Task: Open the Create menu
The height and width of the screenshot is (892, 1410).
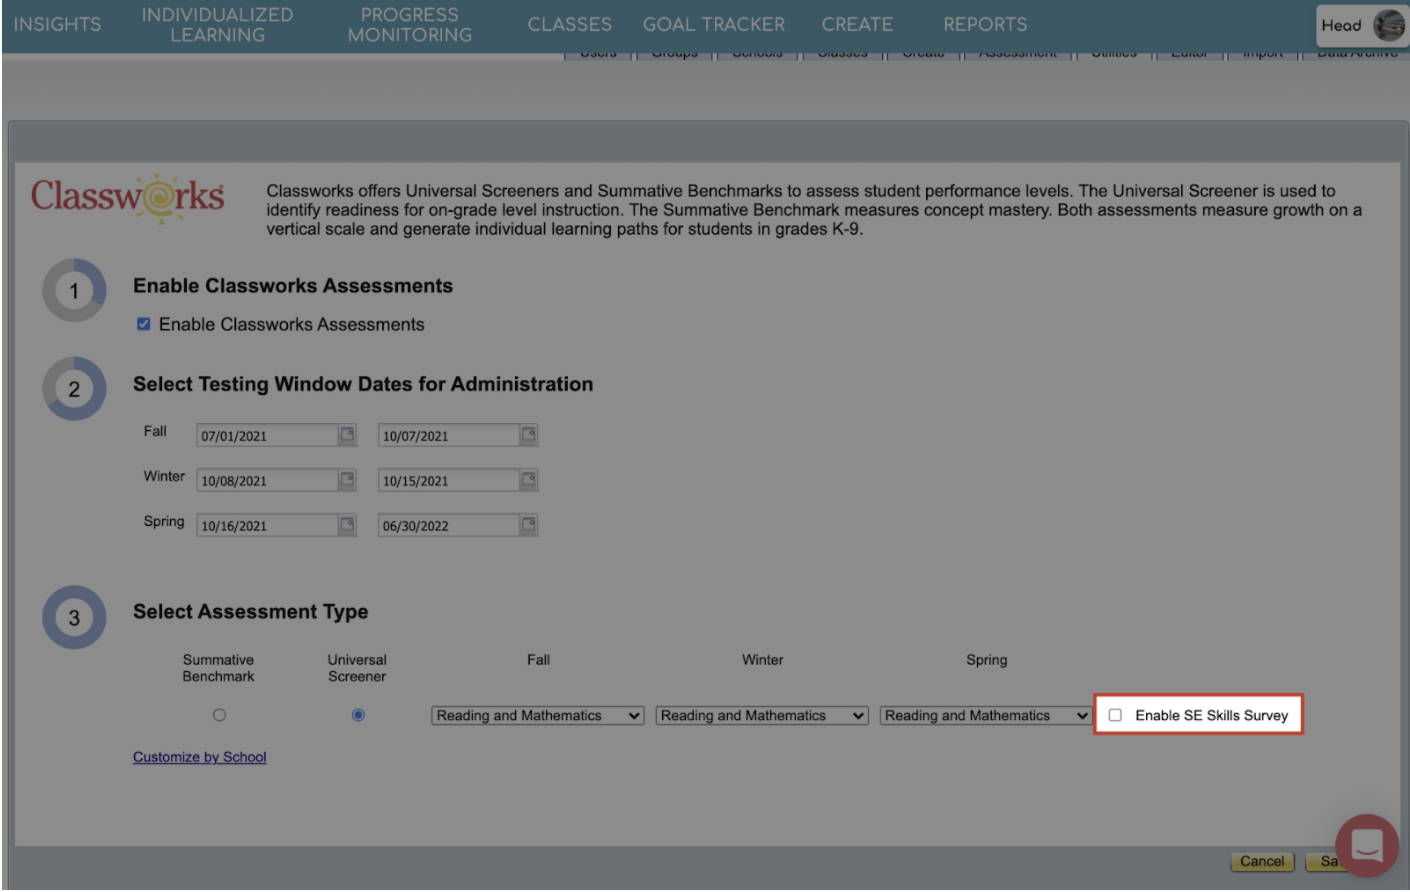Action: coord(857,24)
